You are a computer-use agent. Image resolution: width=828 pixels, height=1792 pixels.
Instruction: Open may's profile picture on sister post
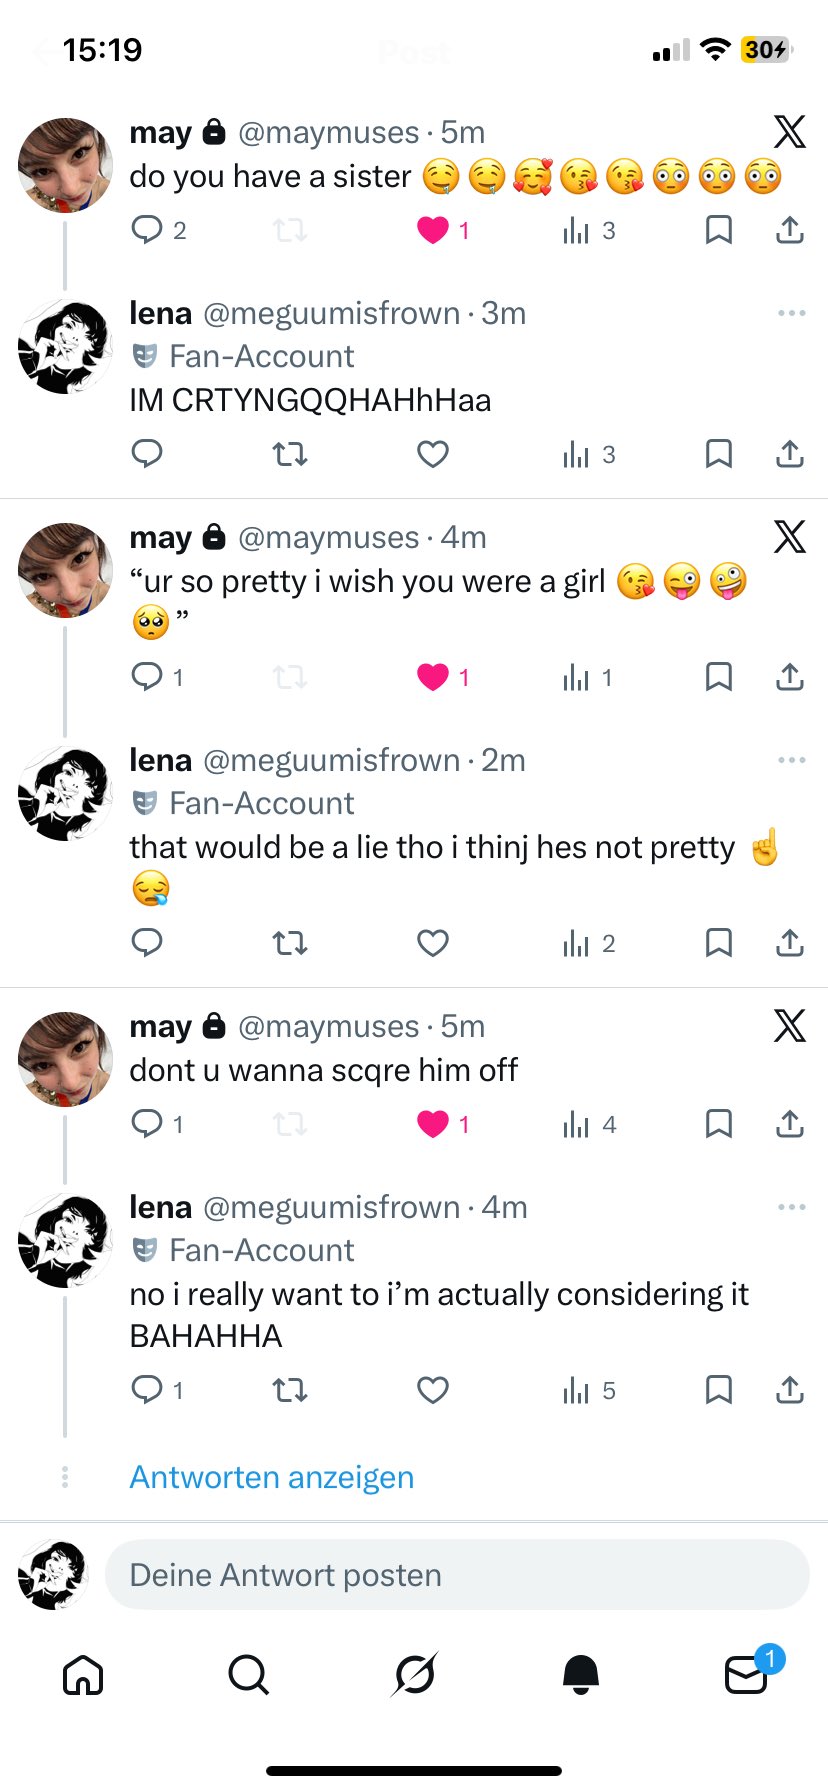[x=66, y=166]
